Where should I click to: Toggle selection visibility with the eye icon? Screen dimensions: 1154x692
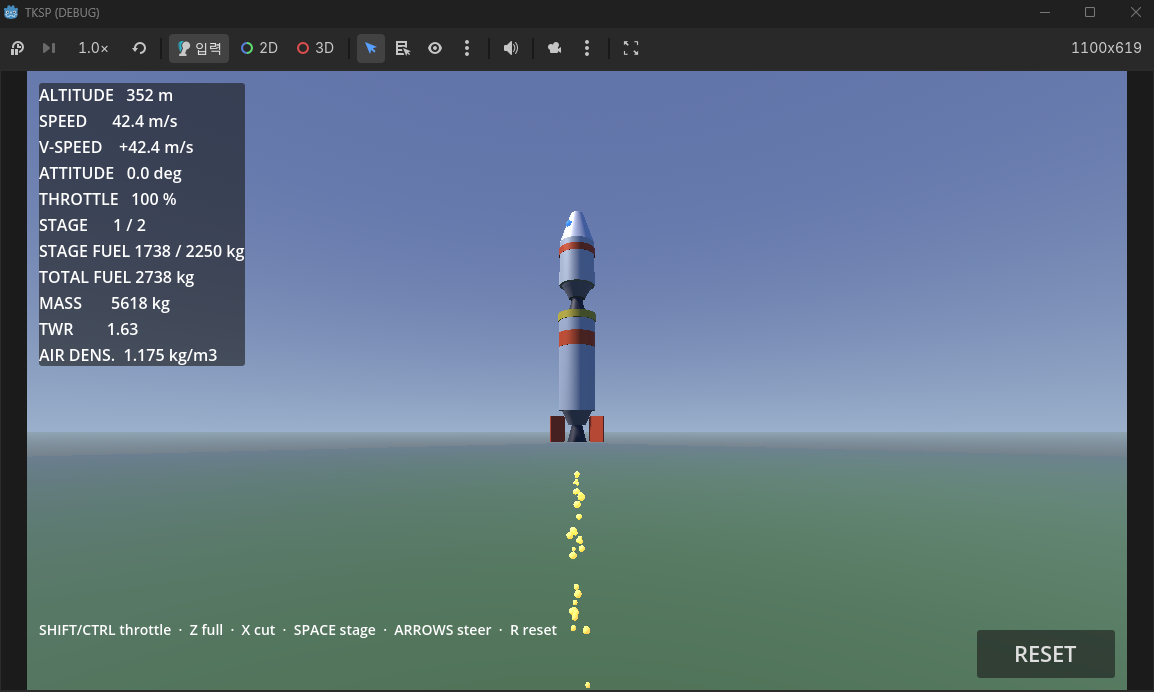point(435,49)
